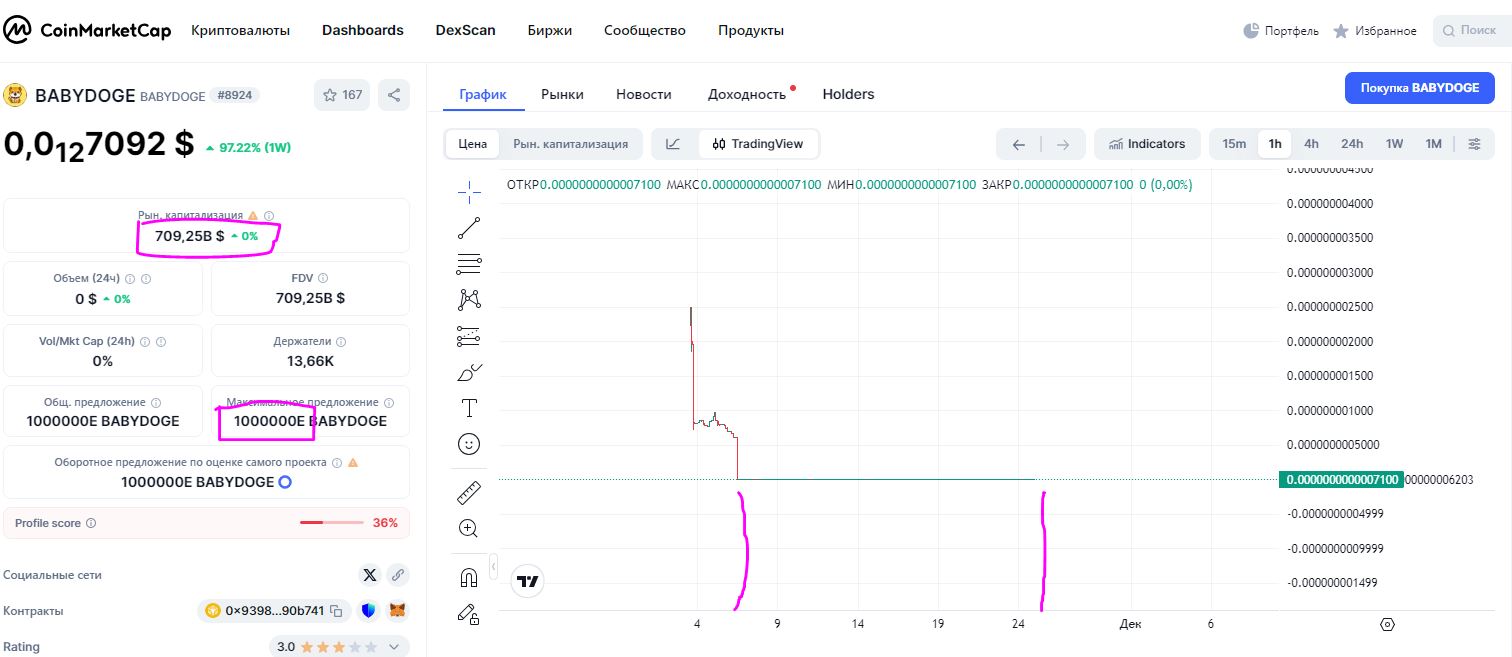Redo chart action with right arrow
Viewport: 1512px width, 657px height.
click(x=1063, y=144)
